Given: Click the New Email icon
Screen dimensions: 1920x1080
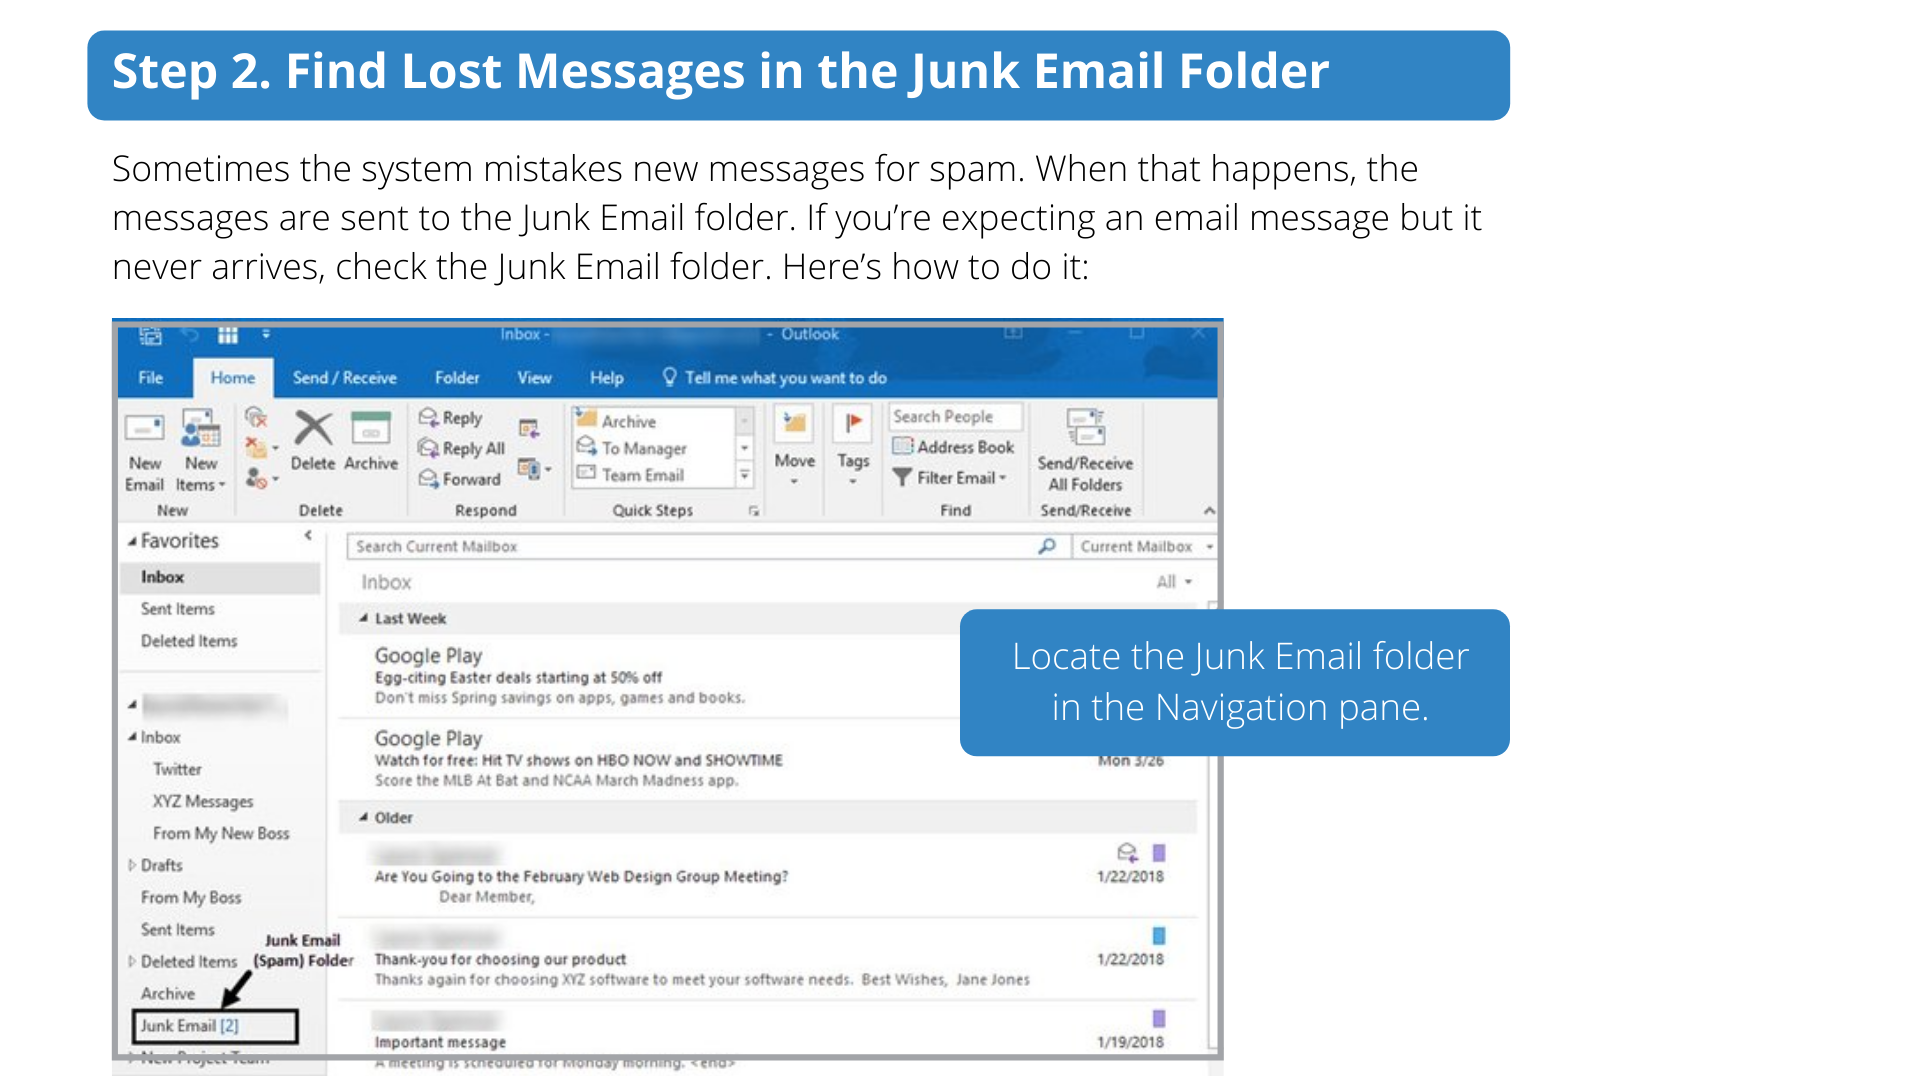Looking at the screenshot, I should pyautogui.click(x=145, y=430).
